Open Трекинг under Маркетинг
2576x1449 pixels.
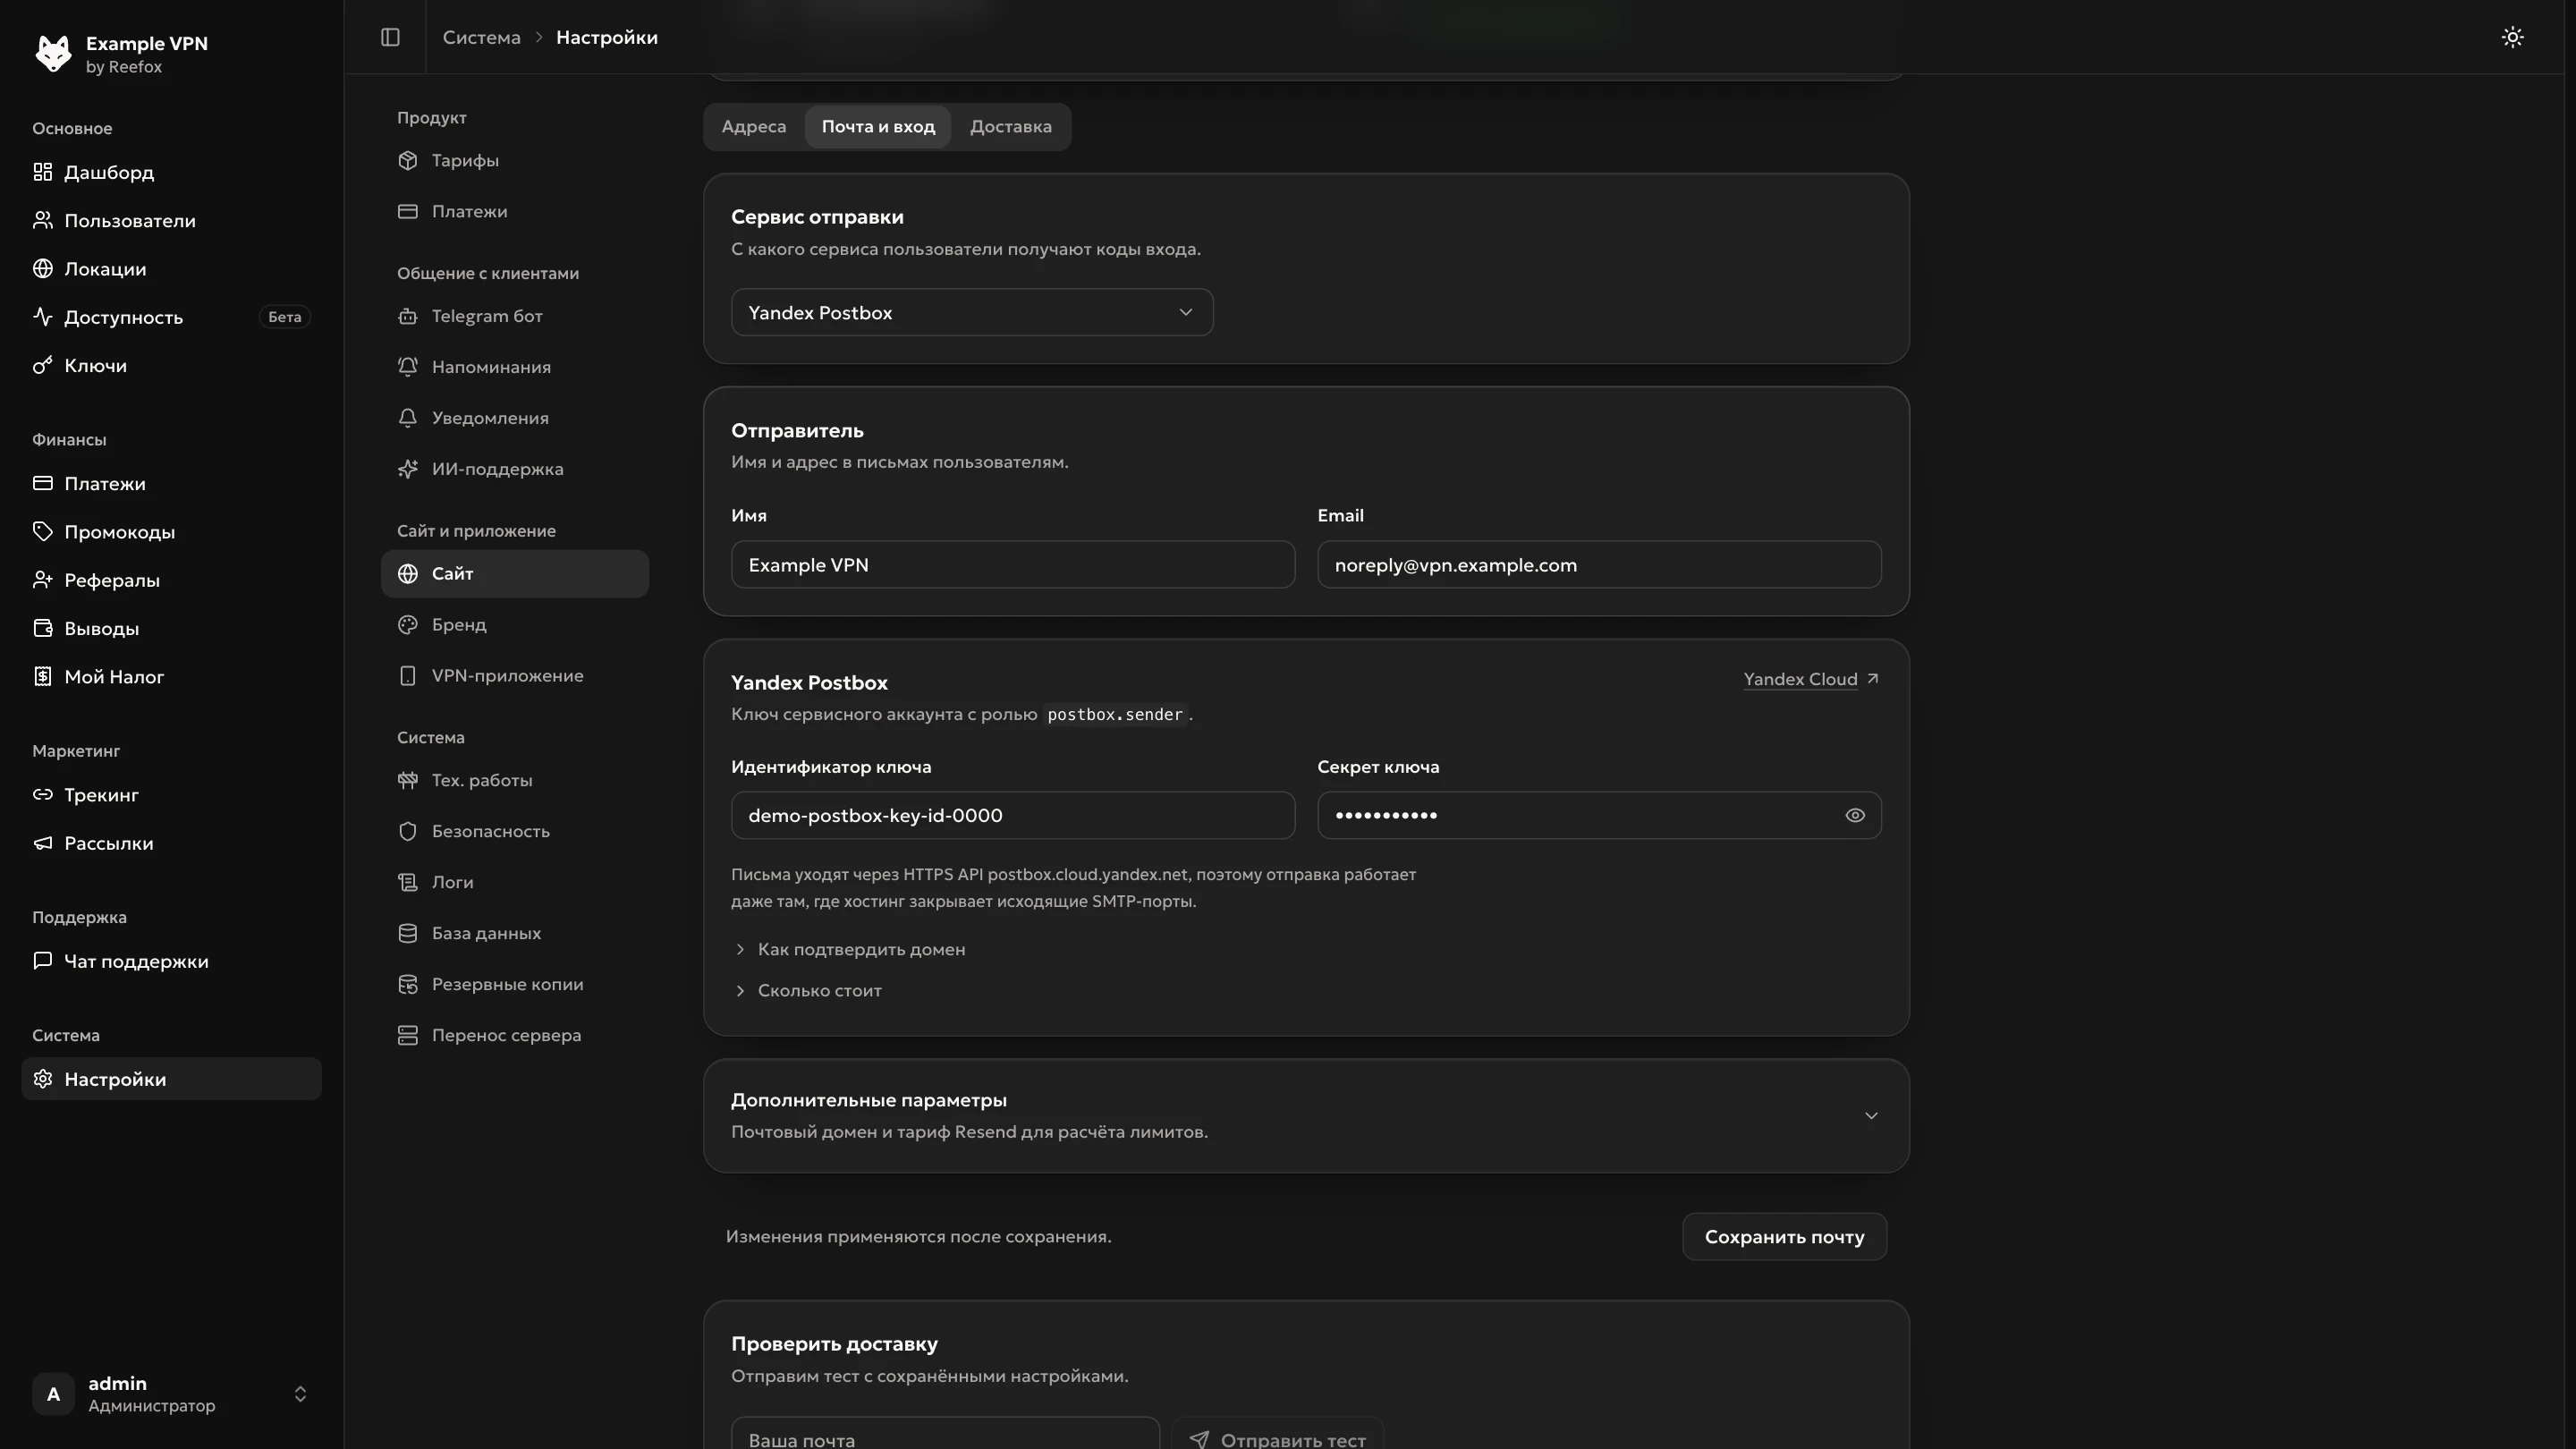pyautogui.click(x=171, y=794)
